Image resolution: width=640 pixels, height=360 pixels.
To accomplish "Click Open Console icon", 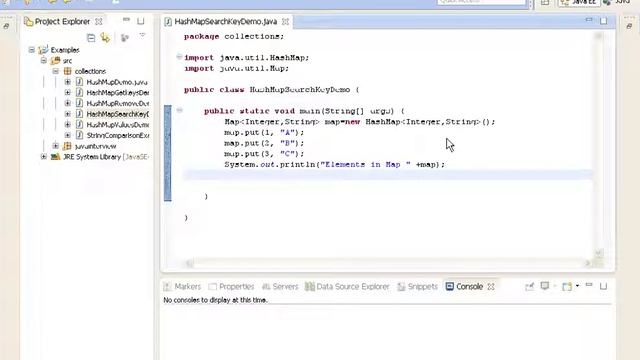I will tap(567, 287).
